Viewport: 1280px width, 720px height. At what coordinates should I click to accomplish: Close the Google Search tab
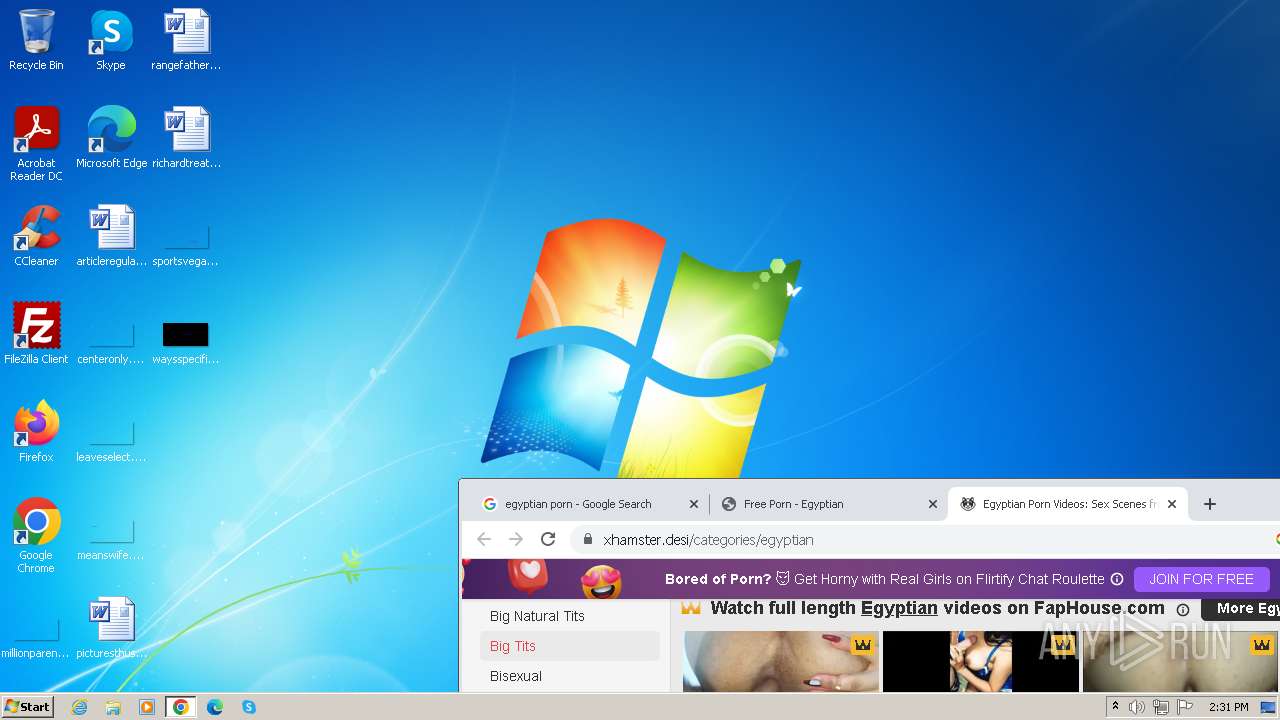(x=694, y=504)
